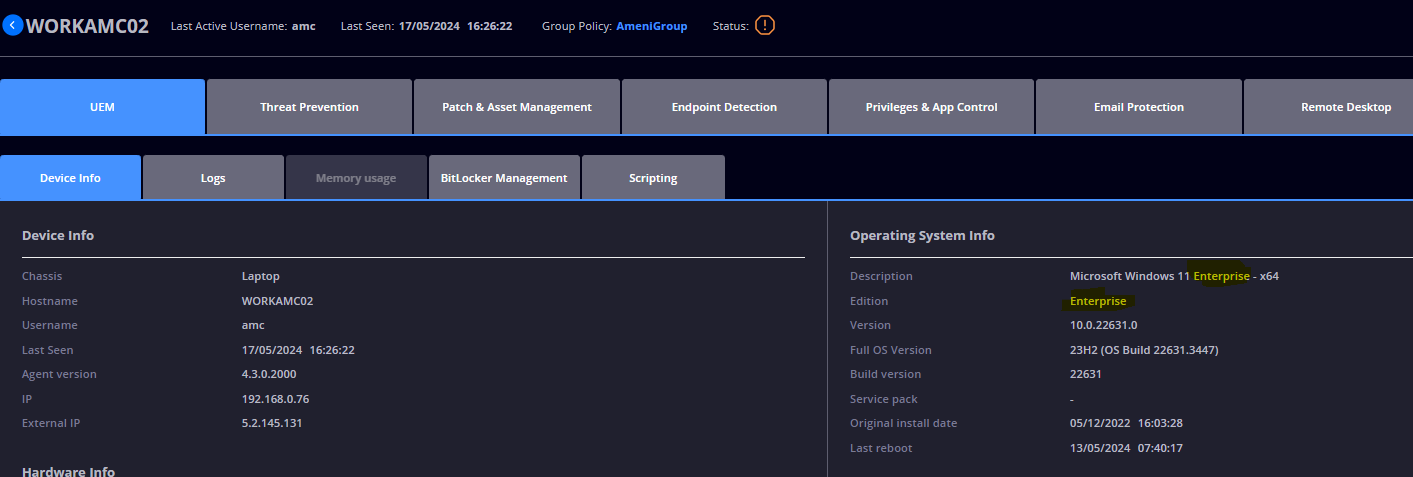1413x477 pixels.
Task: Click the Version value 10.0.22631.0
Action: [x=1103, y=325]
